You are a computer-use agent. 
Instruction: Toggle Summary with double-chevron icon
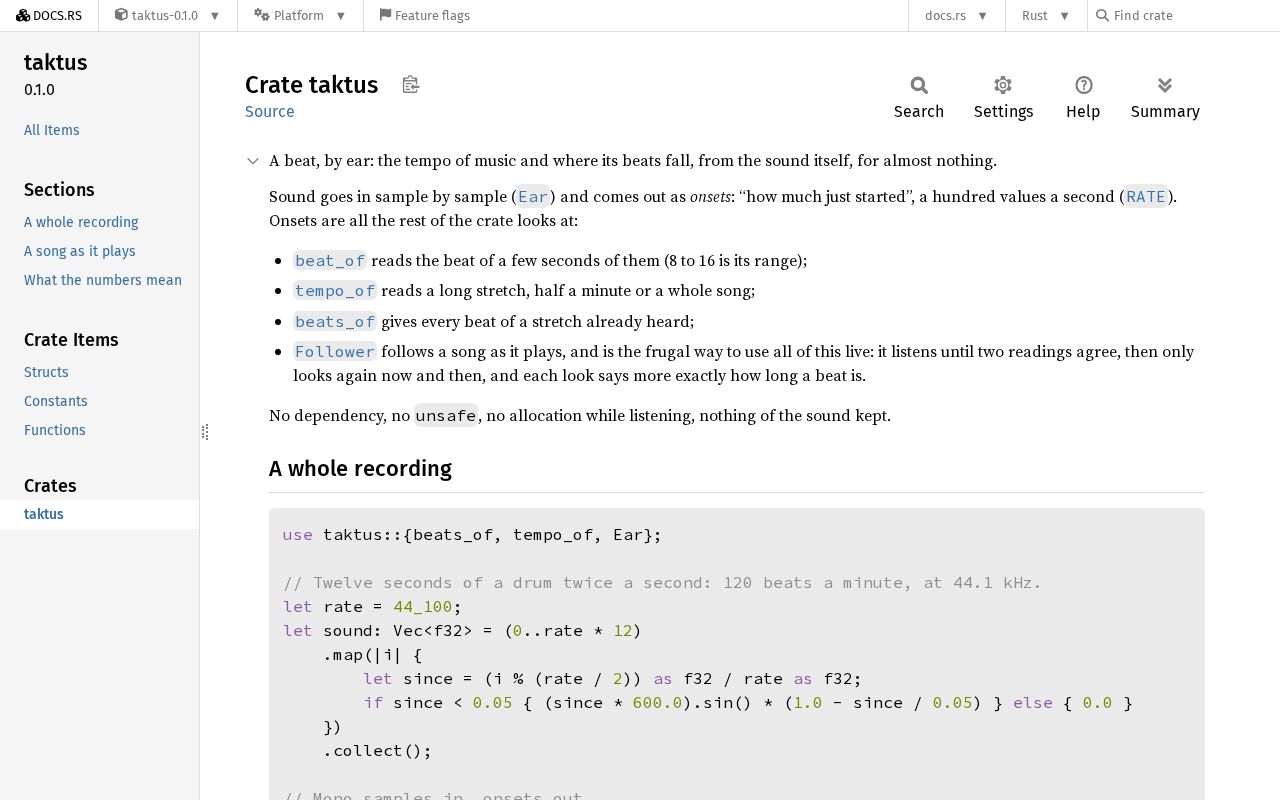(x=1165, y=98)
